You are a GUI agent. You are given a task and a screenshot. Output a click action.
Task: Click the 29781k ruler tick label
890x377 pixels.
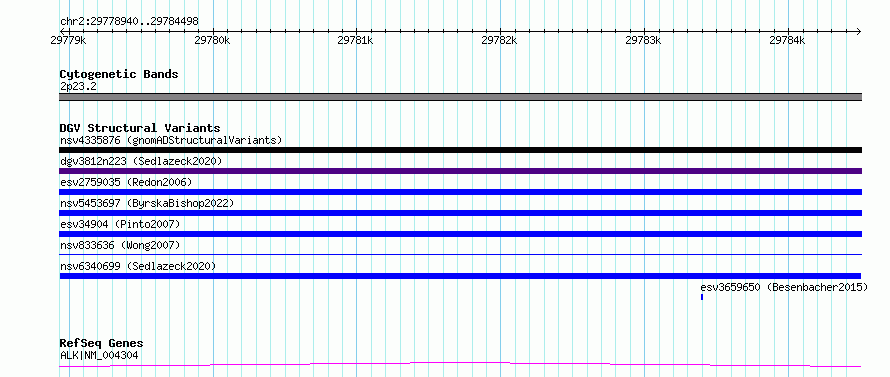pos(355,40)
